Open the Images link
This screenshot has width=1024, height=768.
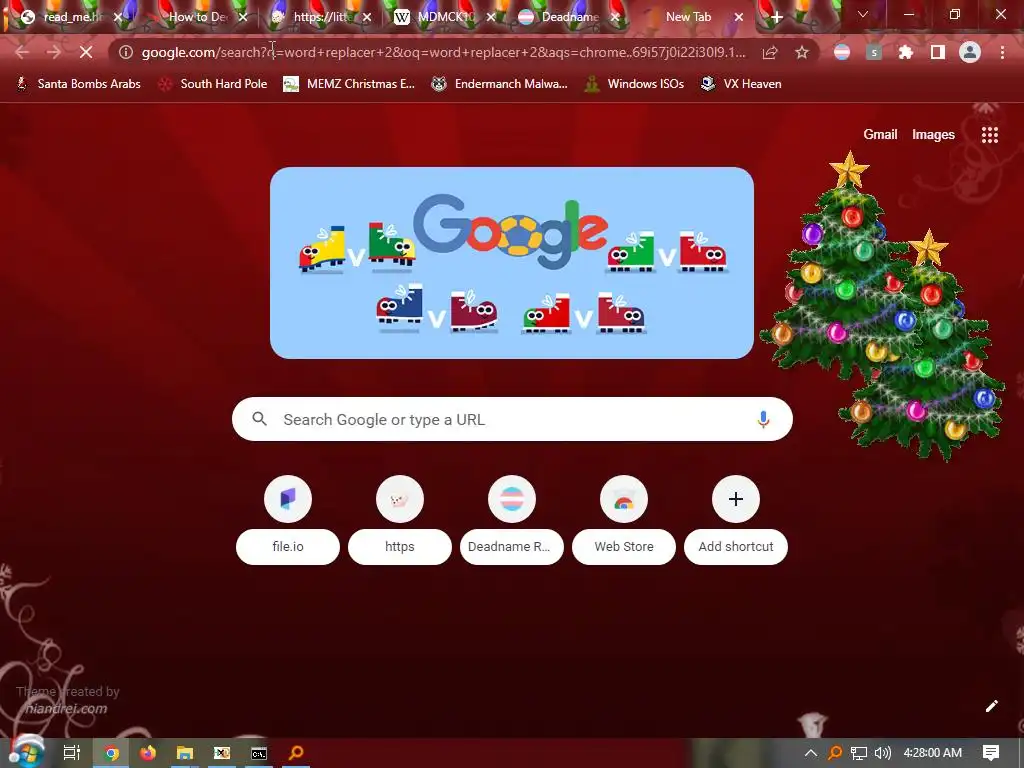pos(933,135)
